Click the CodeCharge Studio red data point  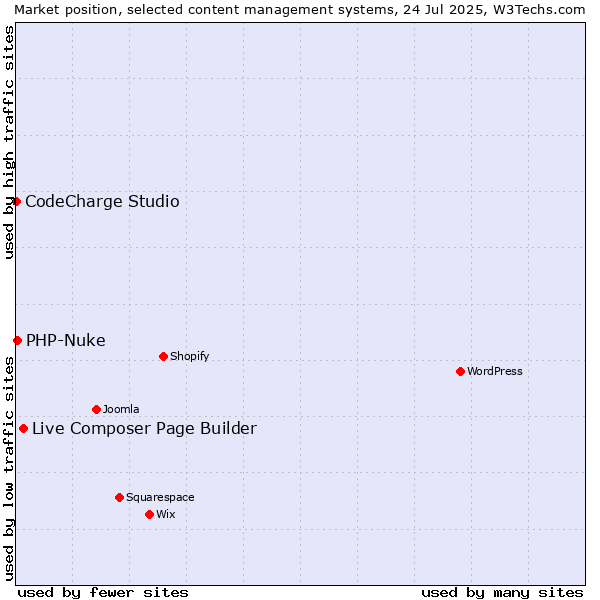16,201
